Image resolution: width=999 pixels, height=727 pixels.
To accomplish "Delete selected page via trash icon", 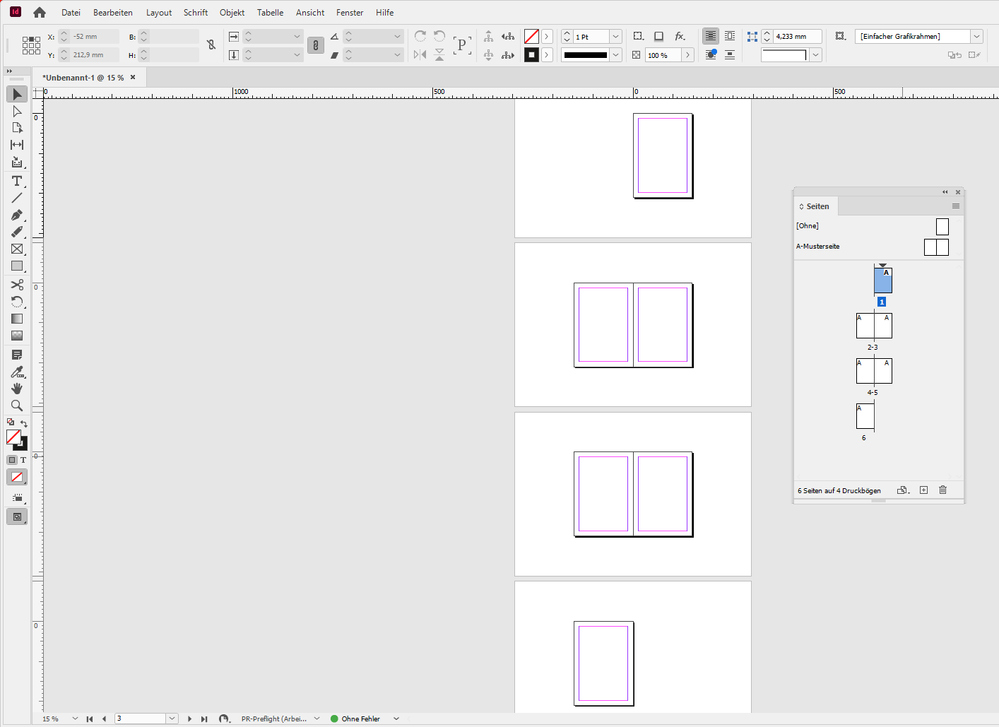I will click(942, 490).
